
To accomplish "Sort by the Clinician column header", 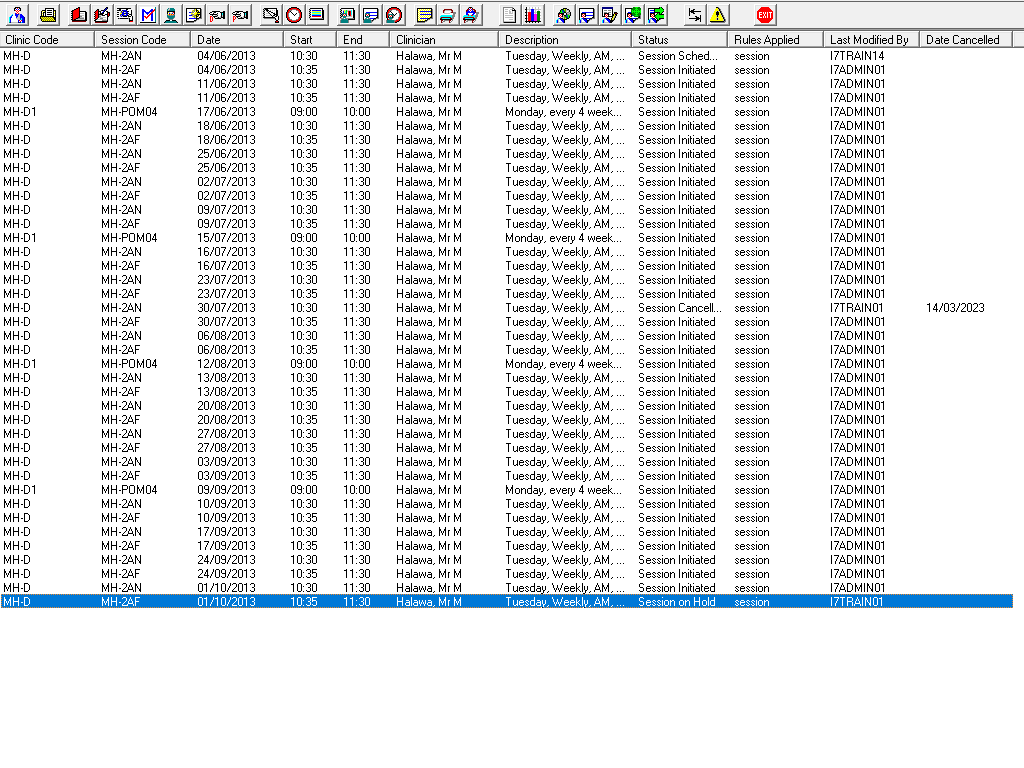I will point(444,39).
